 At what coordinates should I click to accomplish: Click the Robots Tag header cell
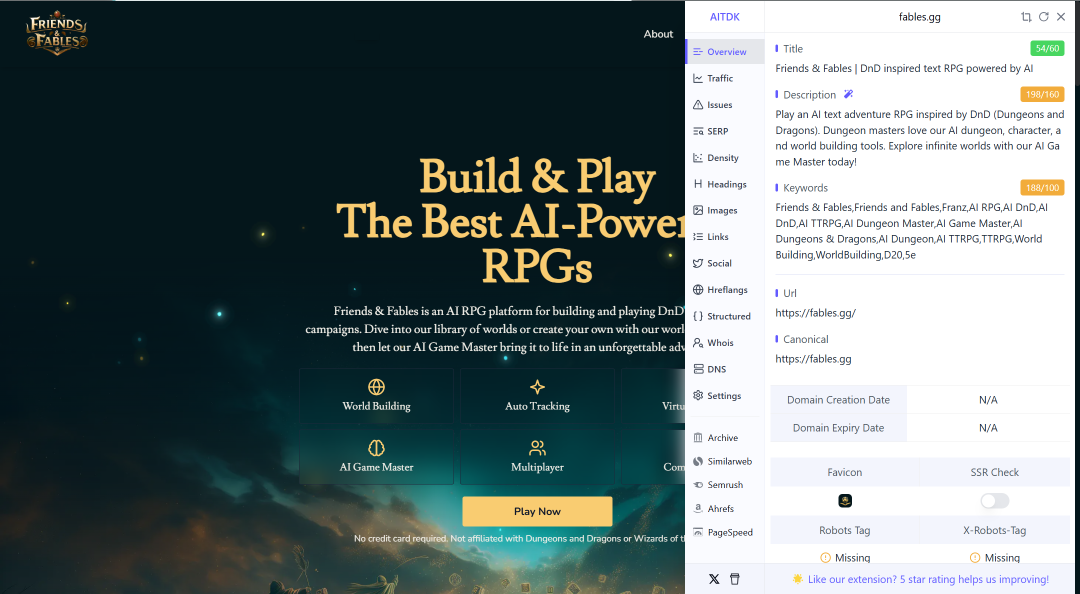coord(844,531)
